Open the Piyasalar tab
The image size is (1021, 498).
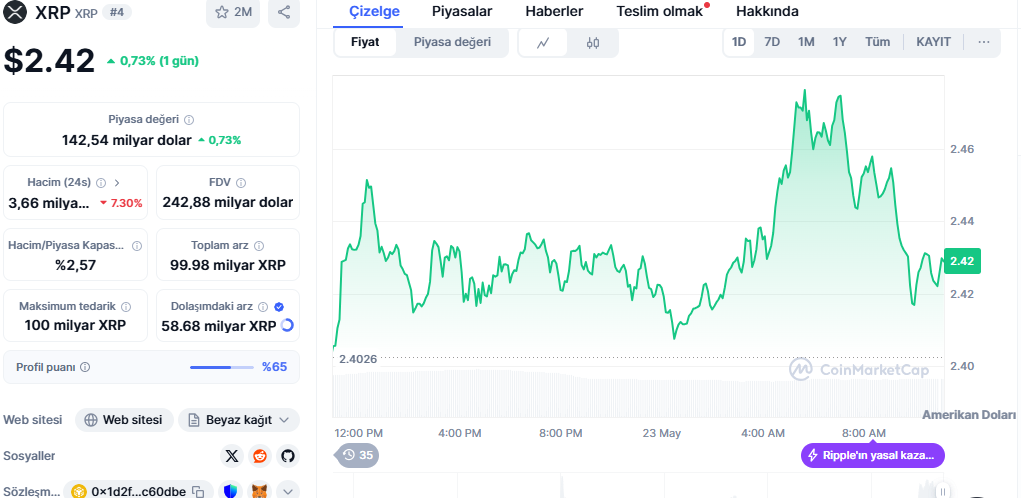462,11
